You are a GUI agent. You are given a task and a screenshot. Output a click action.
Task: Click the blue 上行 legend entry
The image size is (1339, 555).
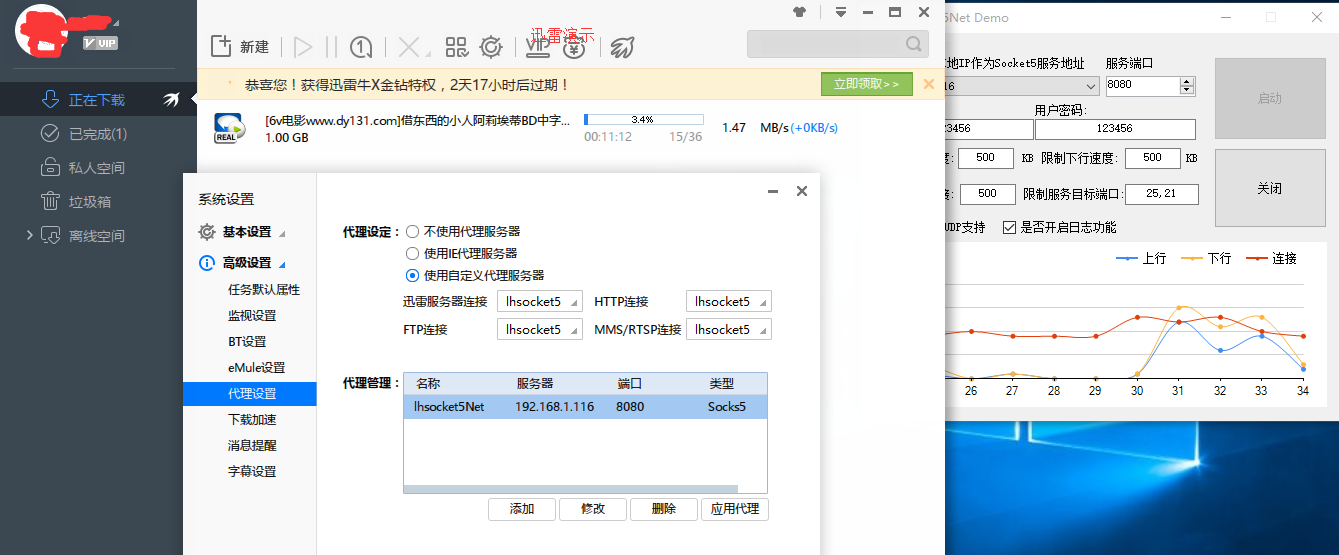(1141, 258)
